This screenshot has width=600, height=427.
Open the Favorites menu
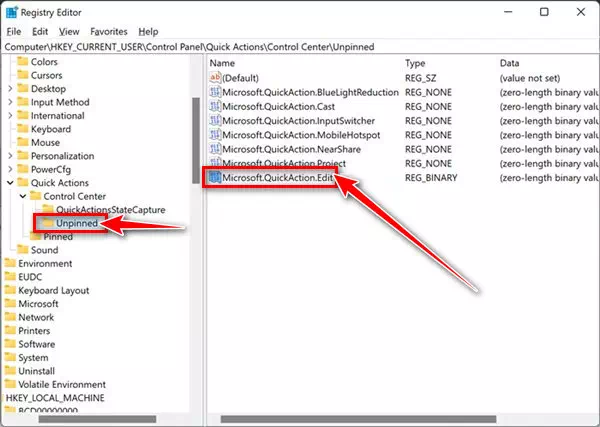pos(109,32)
